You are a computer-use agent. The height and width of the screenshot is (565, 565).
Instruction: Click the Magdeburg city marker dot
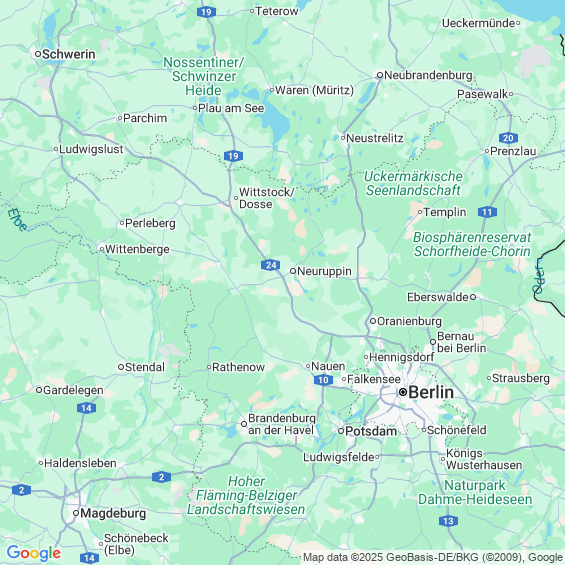point(76,513)
